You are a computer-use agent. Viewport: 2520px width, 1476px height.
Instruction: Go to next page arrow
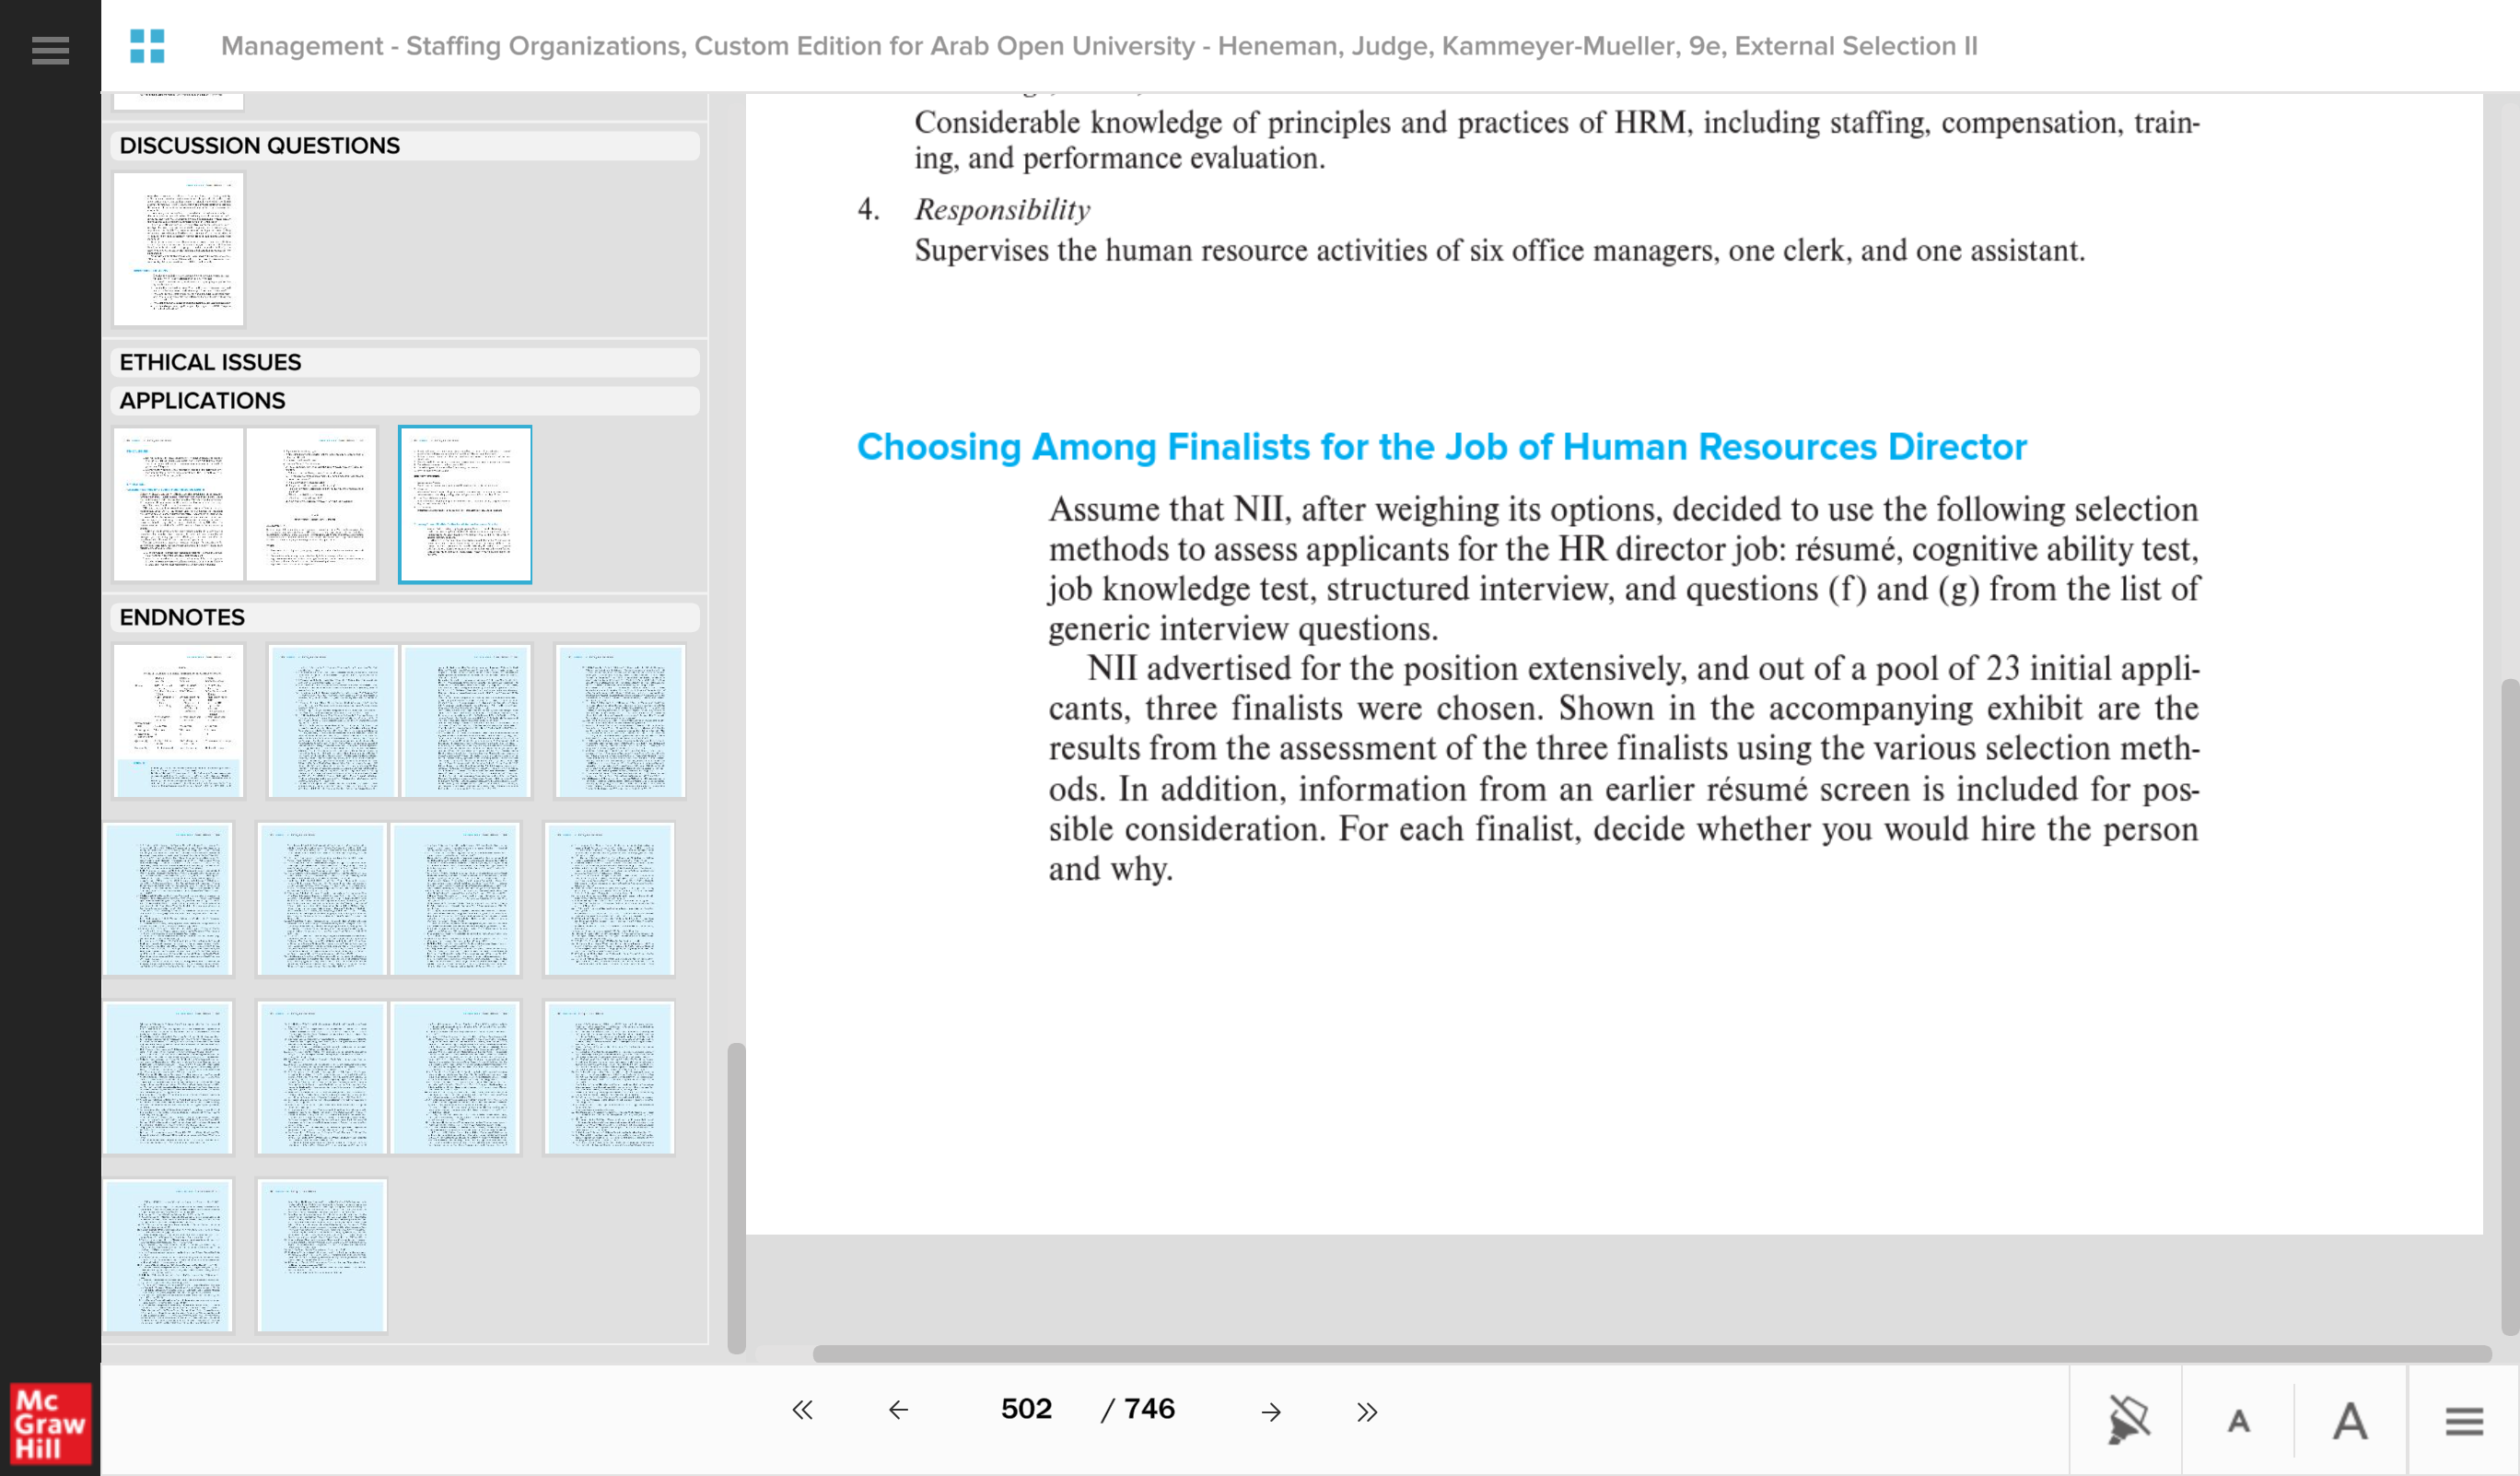1271,1411
